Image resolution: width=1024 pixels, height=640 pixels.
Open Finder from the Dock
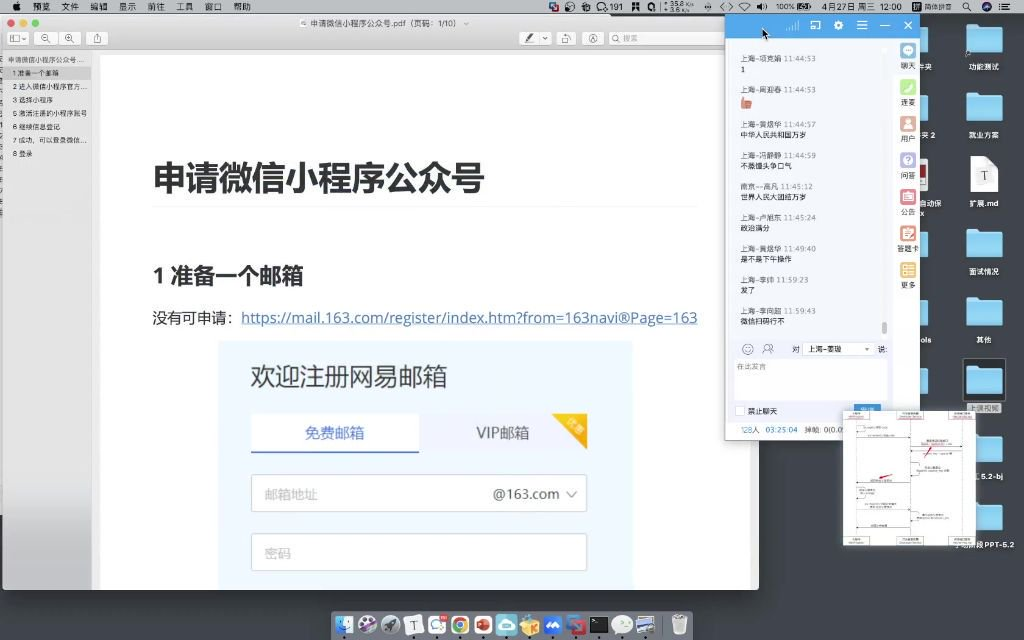[344, 625]
